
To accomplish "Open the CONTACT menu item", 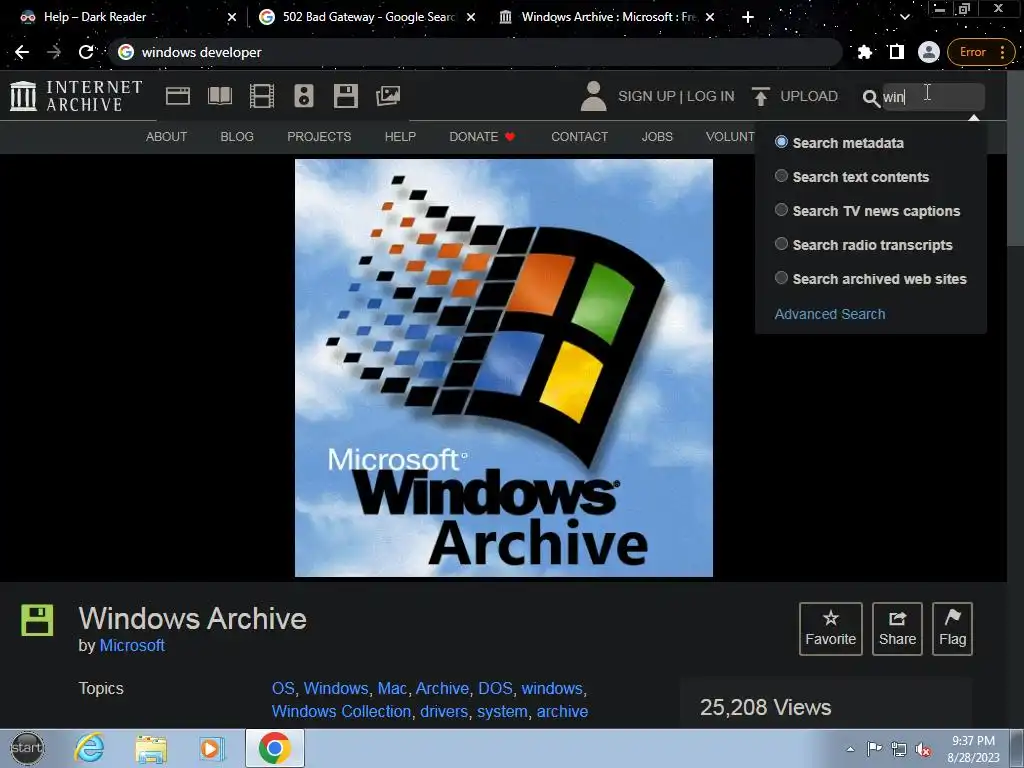I will click(x=579, y=136).
